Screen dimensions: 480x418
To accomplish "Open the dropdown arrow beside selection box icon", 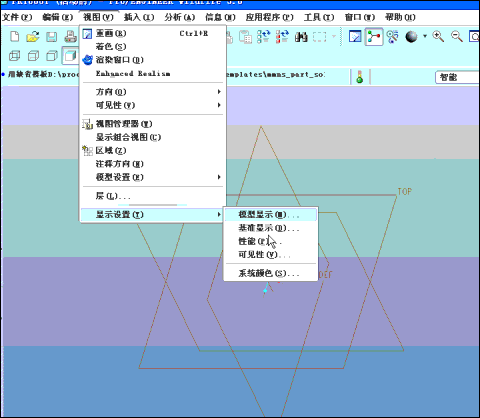I will [334, 36].
